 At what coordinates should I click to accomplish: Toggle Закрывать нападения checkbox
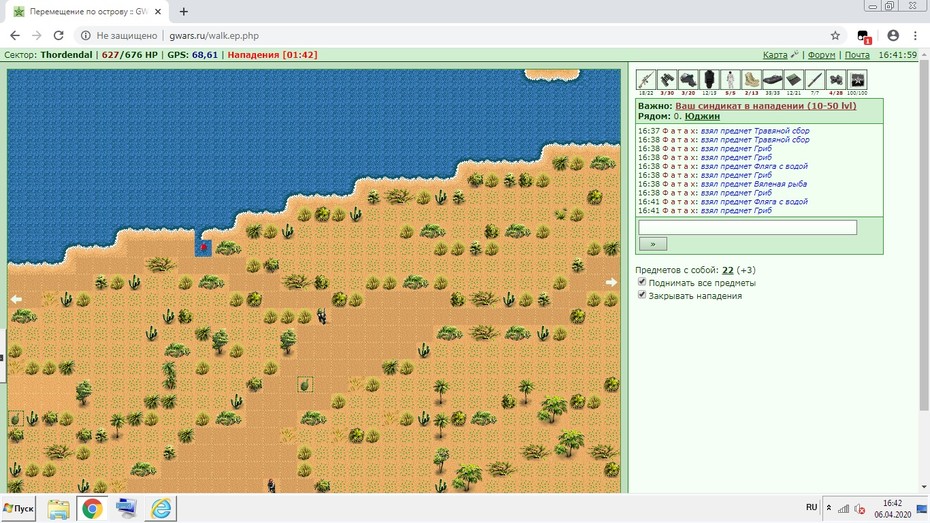(x=642, y=295)
